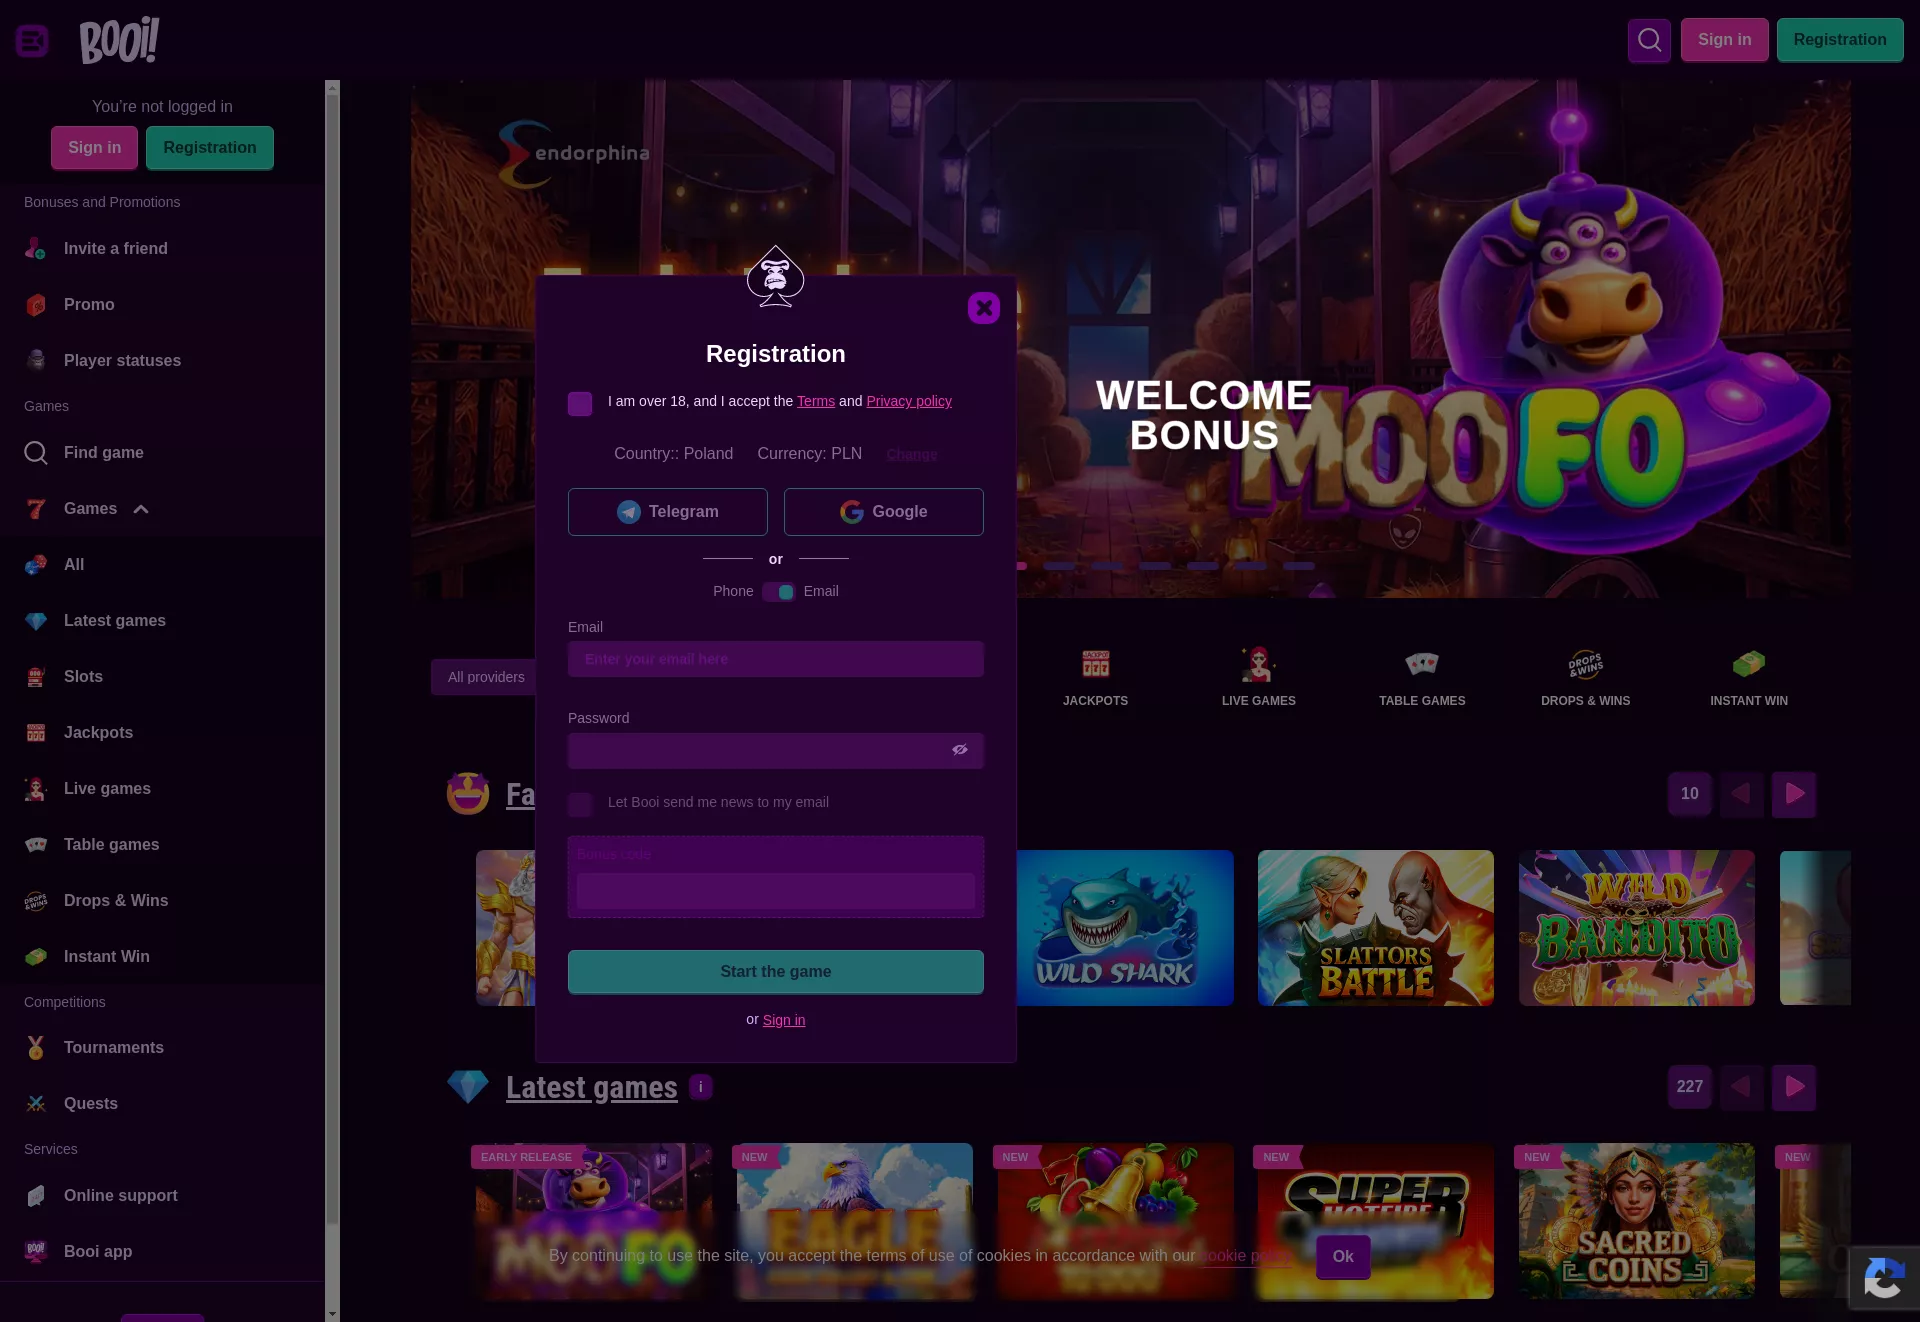Click the Quests crossed swords icon
This screenshot has height=1322, width=1920.
coord(36,1104)
